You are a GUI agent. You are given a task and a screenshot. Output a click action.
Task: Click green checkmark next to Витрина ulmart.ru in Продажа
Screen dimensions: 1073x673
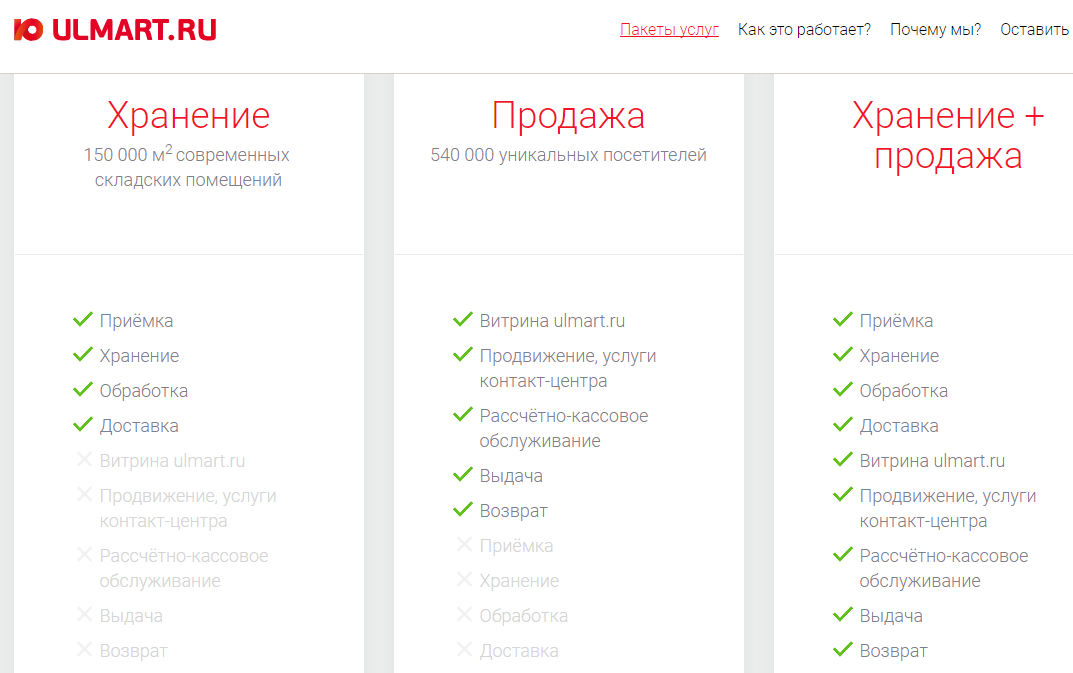tap(463, 320)
